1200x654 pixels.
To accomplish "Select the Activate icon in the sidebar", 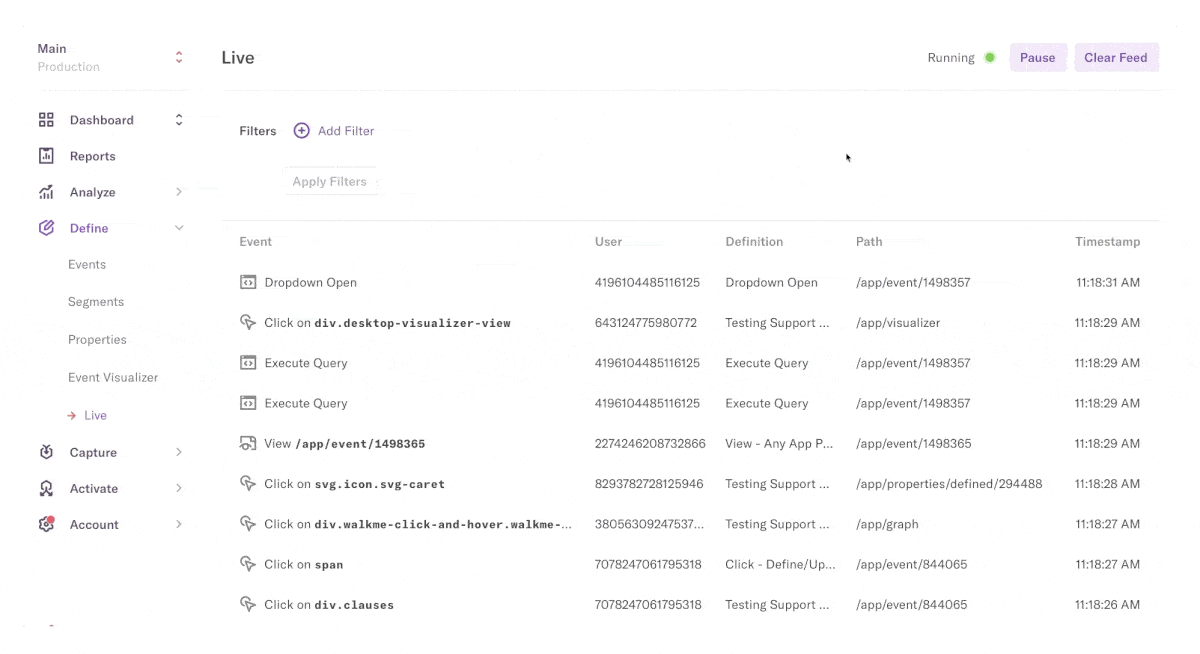I will coord(46,488).
